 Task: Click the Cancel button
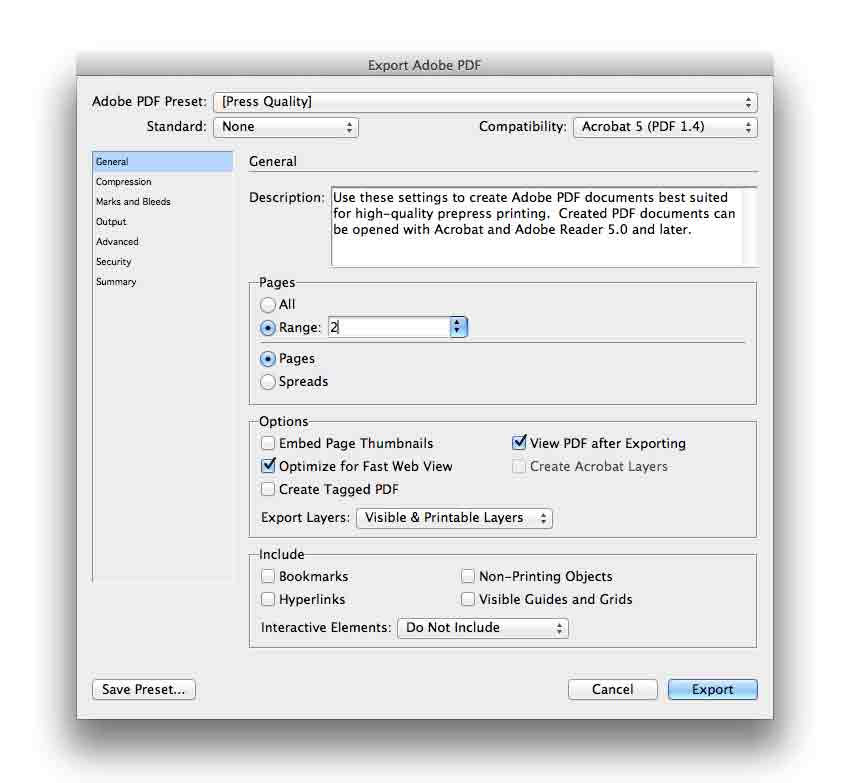point(613,690)
